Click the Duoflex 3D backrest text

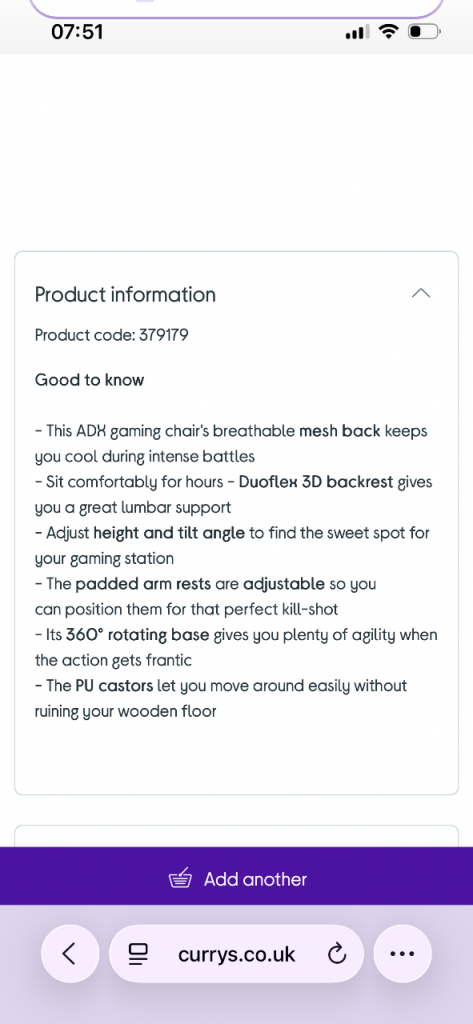click(316, 482)
